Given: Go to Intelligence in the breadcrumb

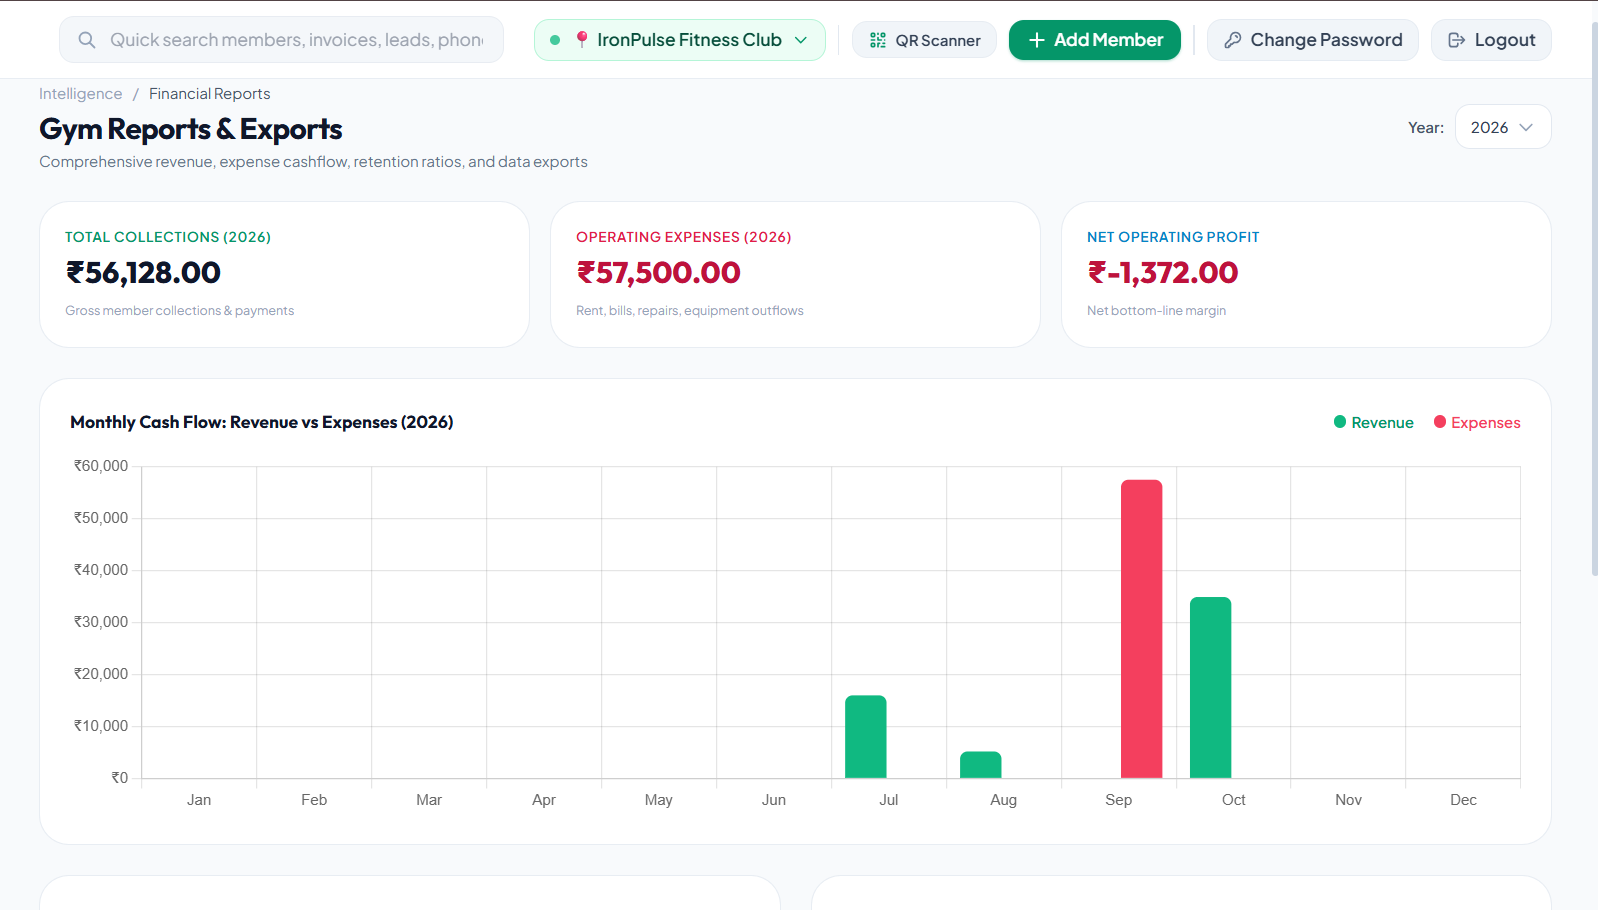Looking at the screenshot, I should click(80, 94).
